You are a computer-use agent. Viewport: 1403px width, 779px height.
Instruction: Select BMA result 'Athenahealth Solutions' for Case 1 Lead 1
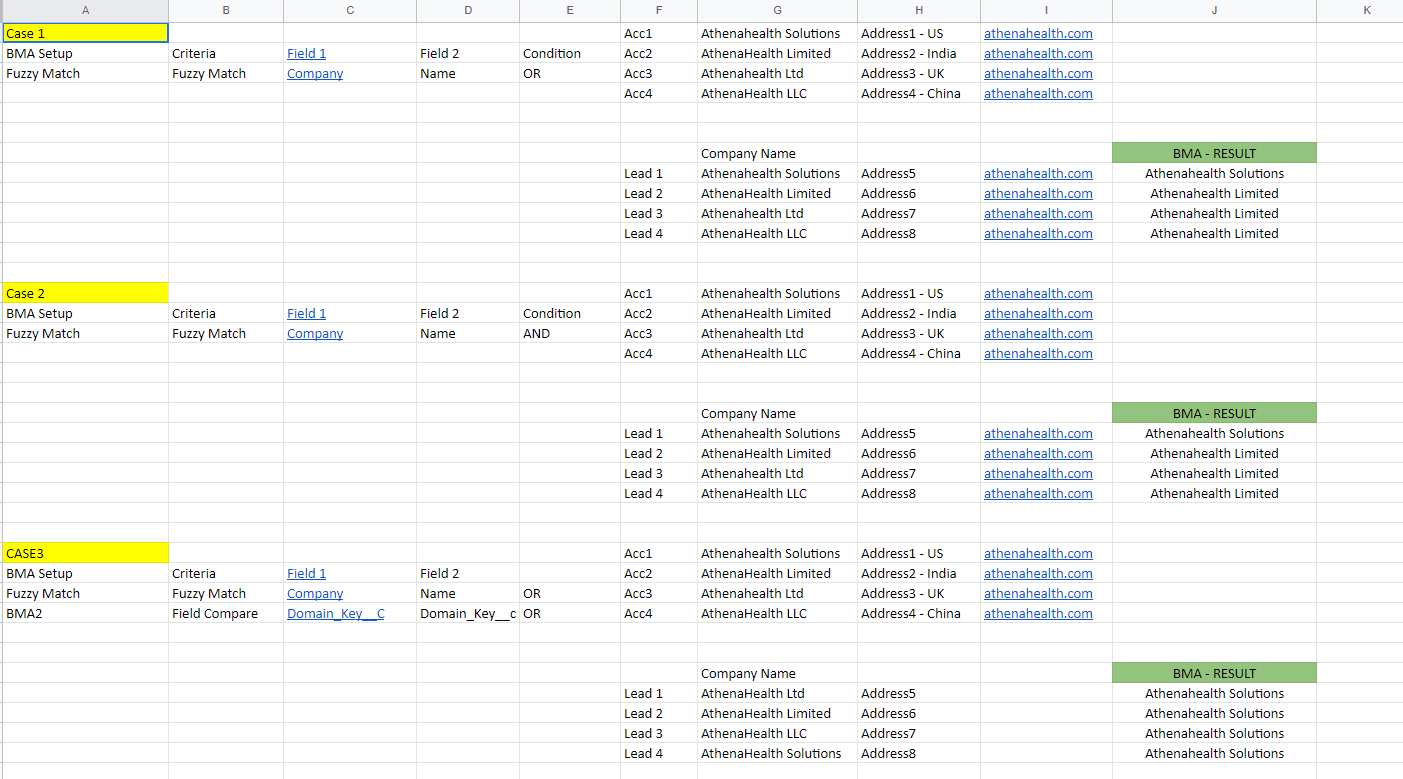pyautogui.click(x=1214, y=173)
